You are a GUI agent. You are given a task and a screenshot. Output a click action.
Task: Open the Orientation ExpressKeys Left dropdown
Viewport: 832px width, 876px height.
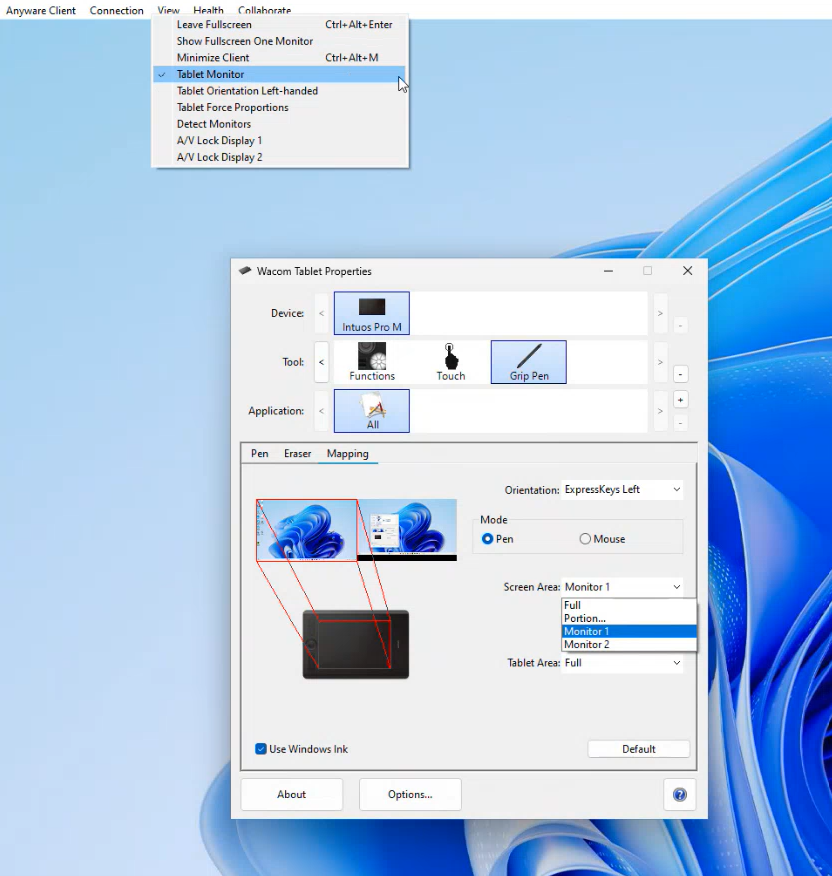(x=622, y=490)
